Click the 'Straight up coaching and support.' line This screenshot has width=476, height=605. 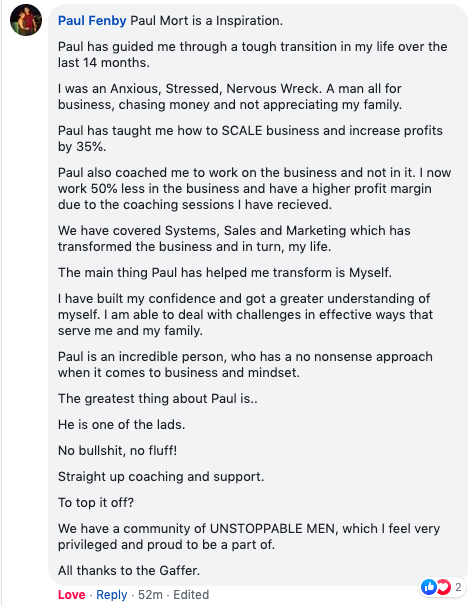(x=161, y=477)
